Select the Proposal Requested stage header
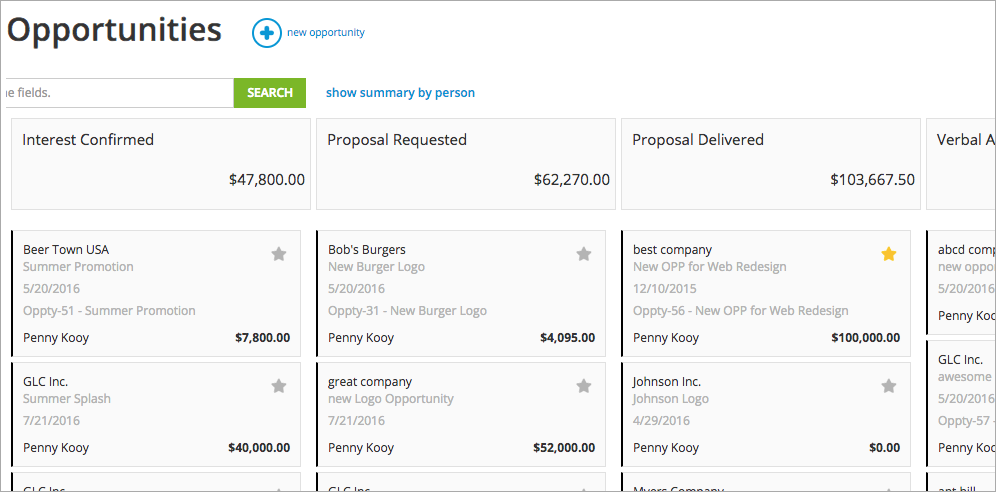 click(x=465, y=164)
